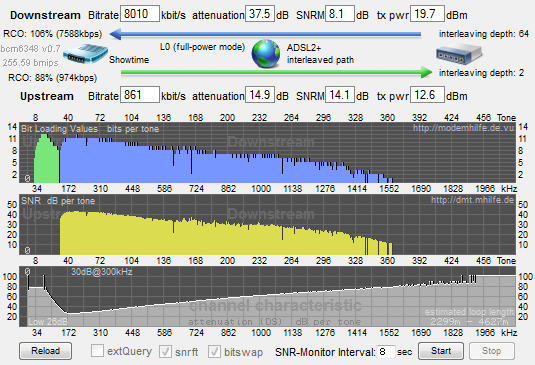Screen dimensions: 535x365
Task: Click the 'RCO: 106% (7588kbps)' text
Action: click(53, 34)
